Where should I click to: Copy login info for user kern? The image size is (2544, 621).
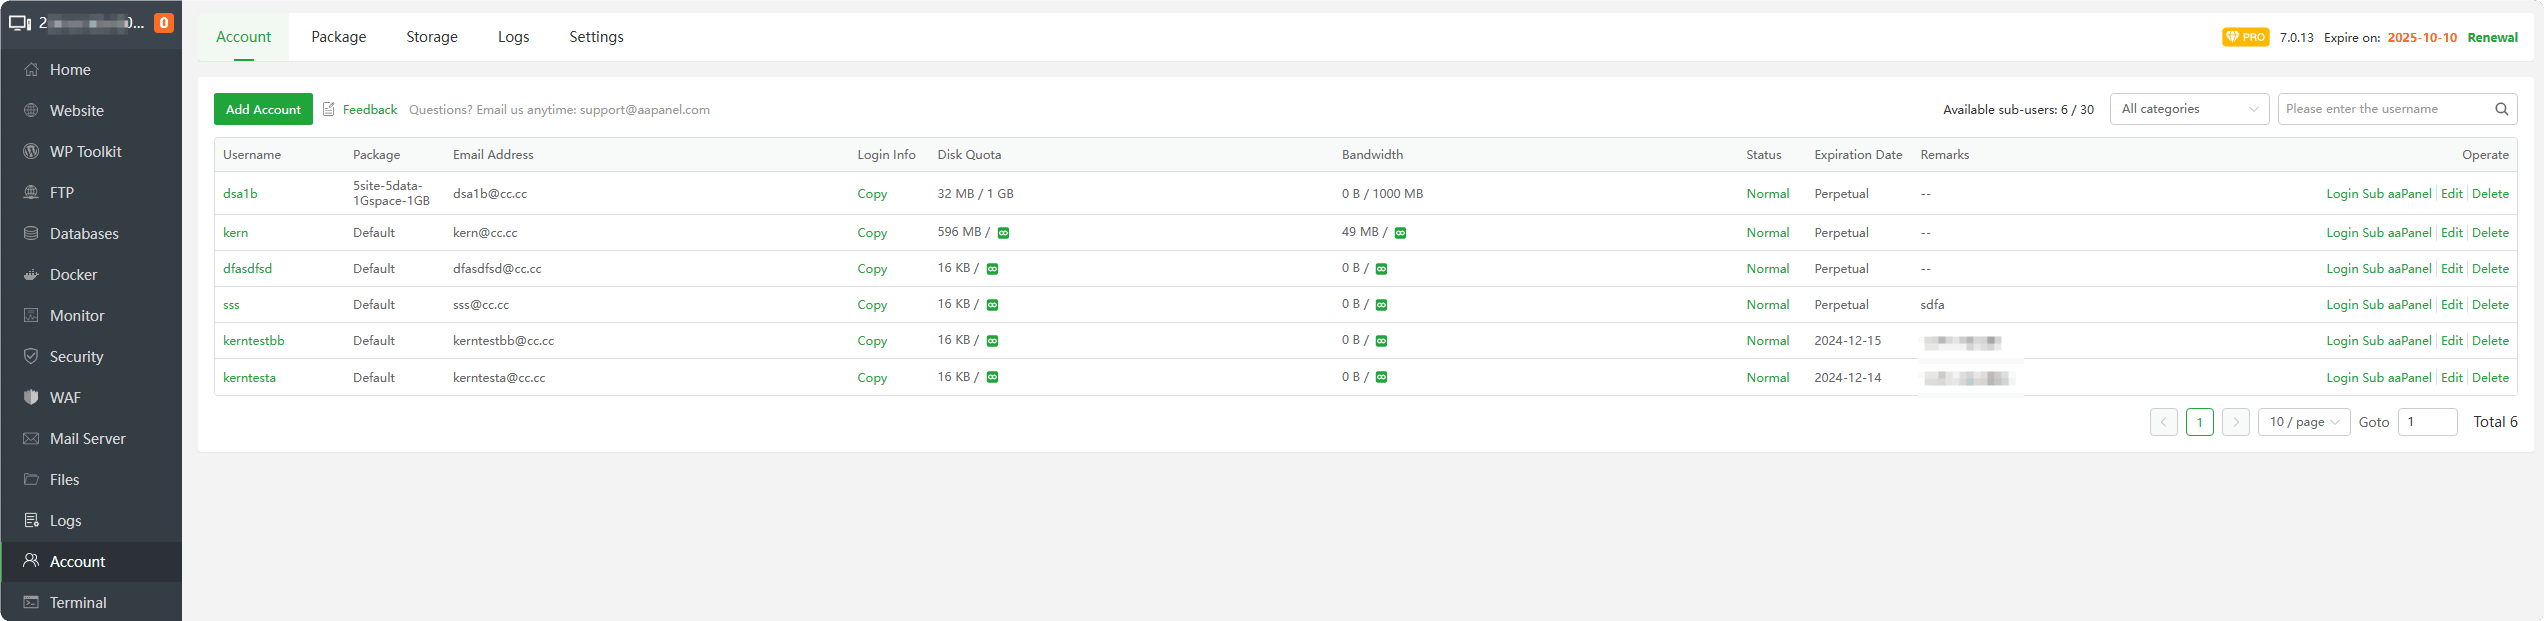(871, 233)
